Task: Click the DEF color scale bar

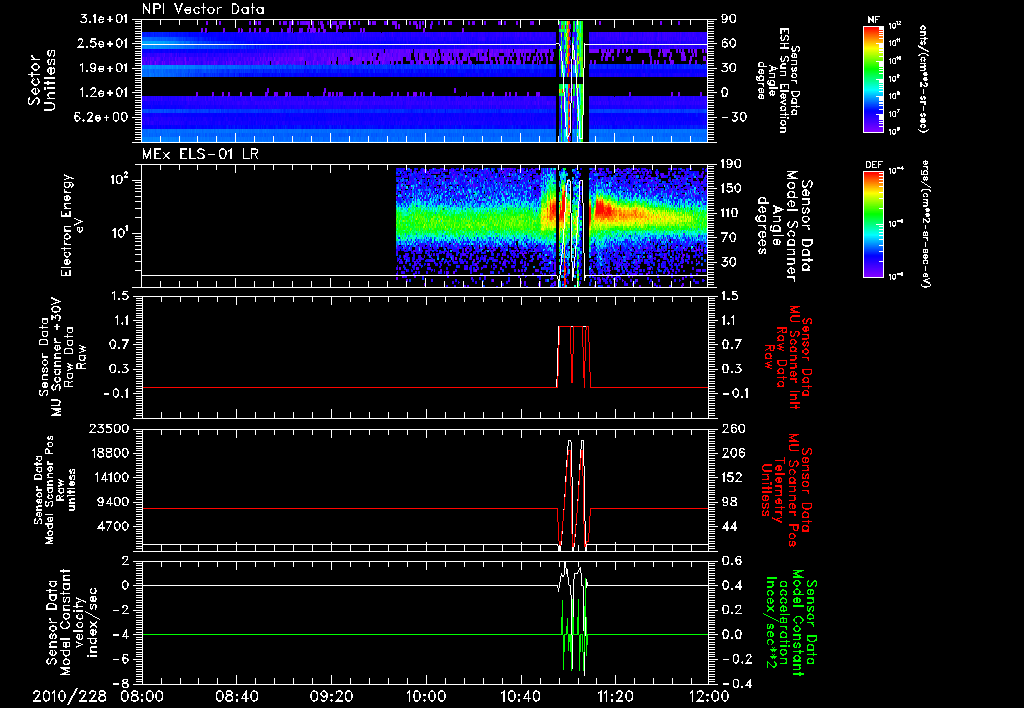Action: pos(873,224)
